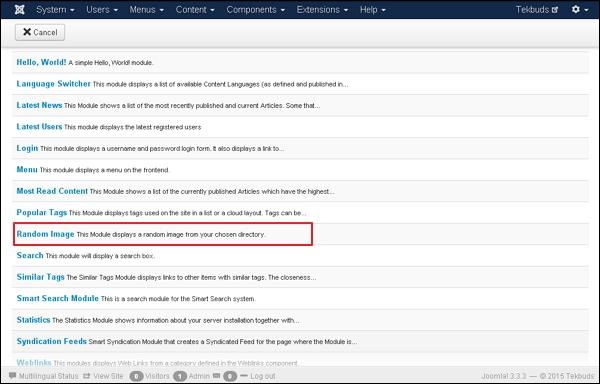Select the Smart Search Module
This screenshot has width=600, height=384.
(x=57, y=298)
